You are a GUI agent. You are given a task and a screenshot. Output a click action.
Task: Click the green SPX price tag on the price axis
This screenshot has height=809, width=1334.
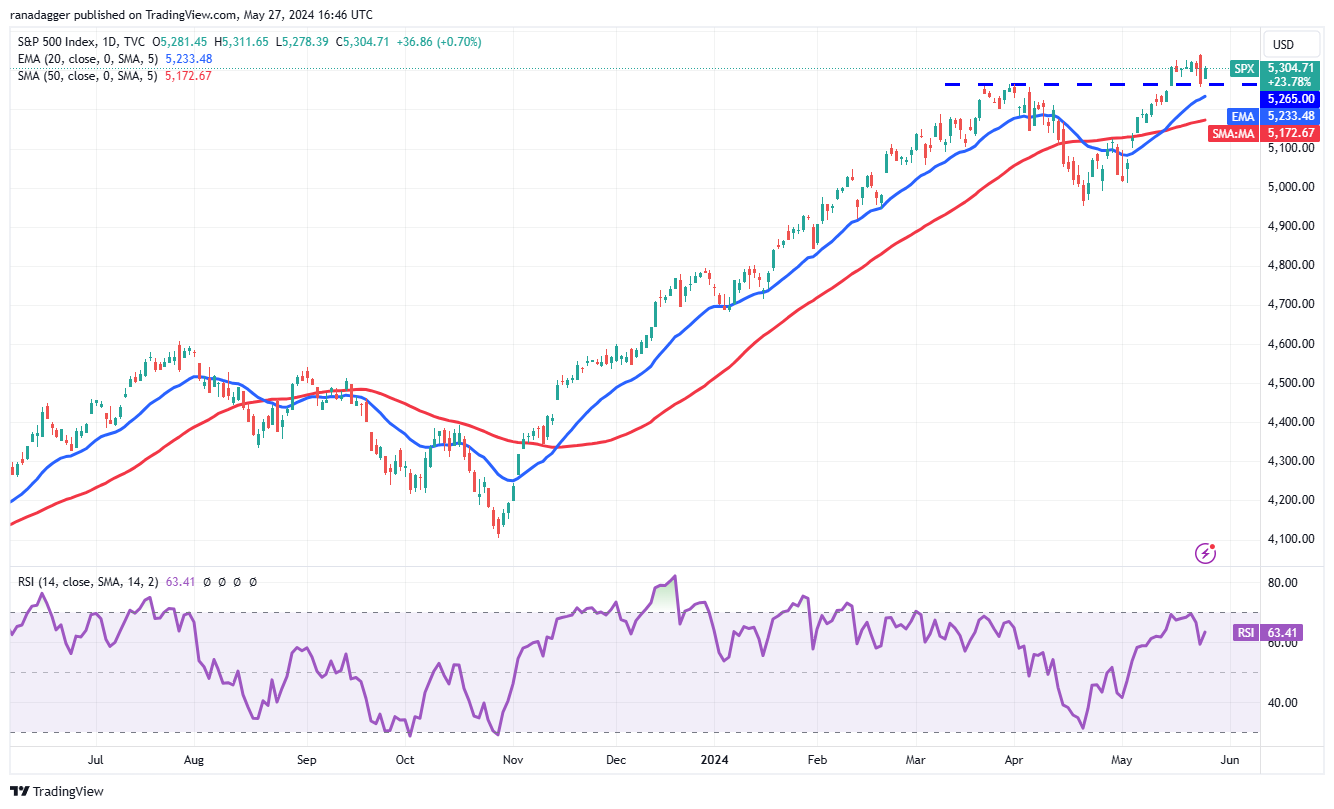1244,68
